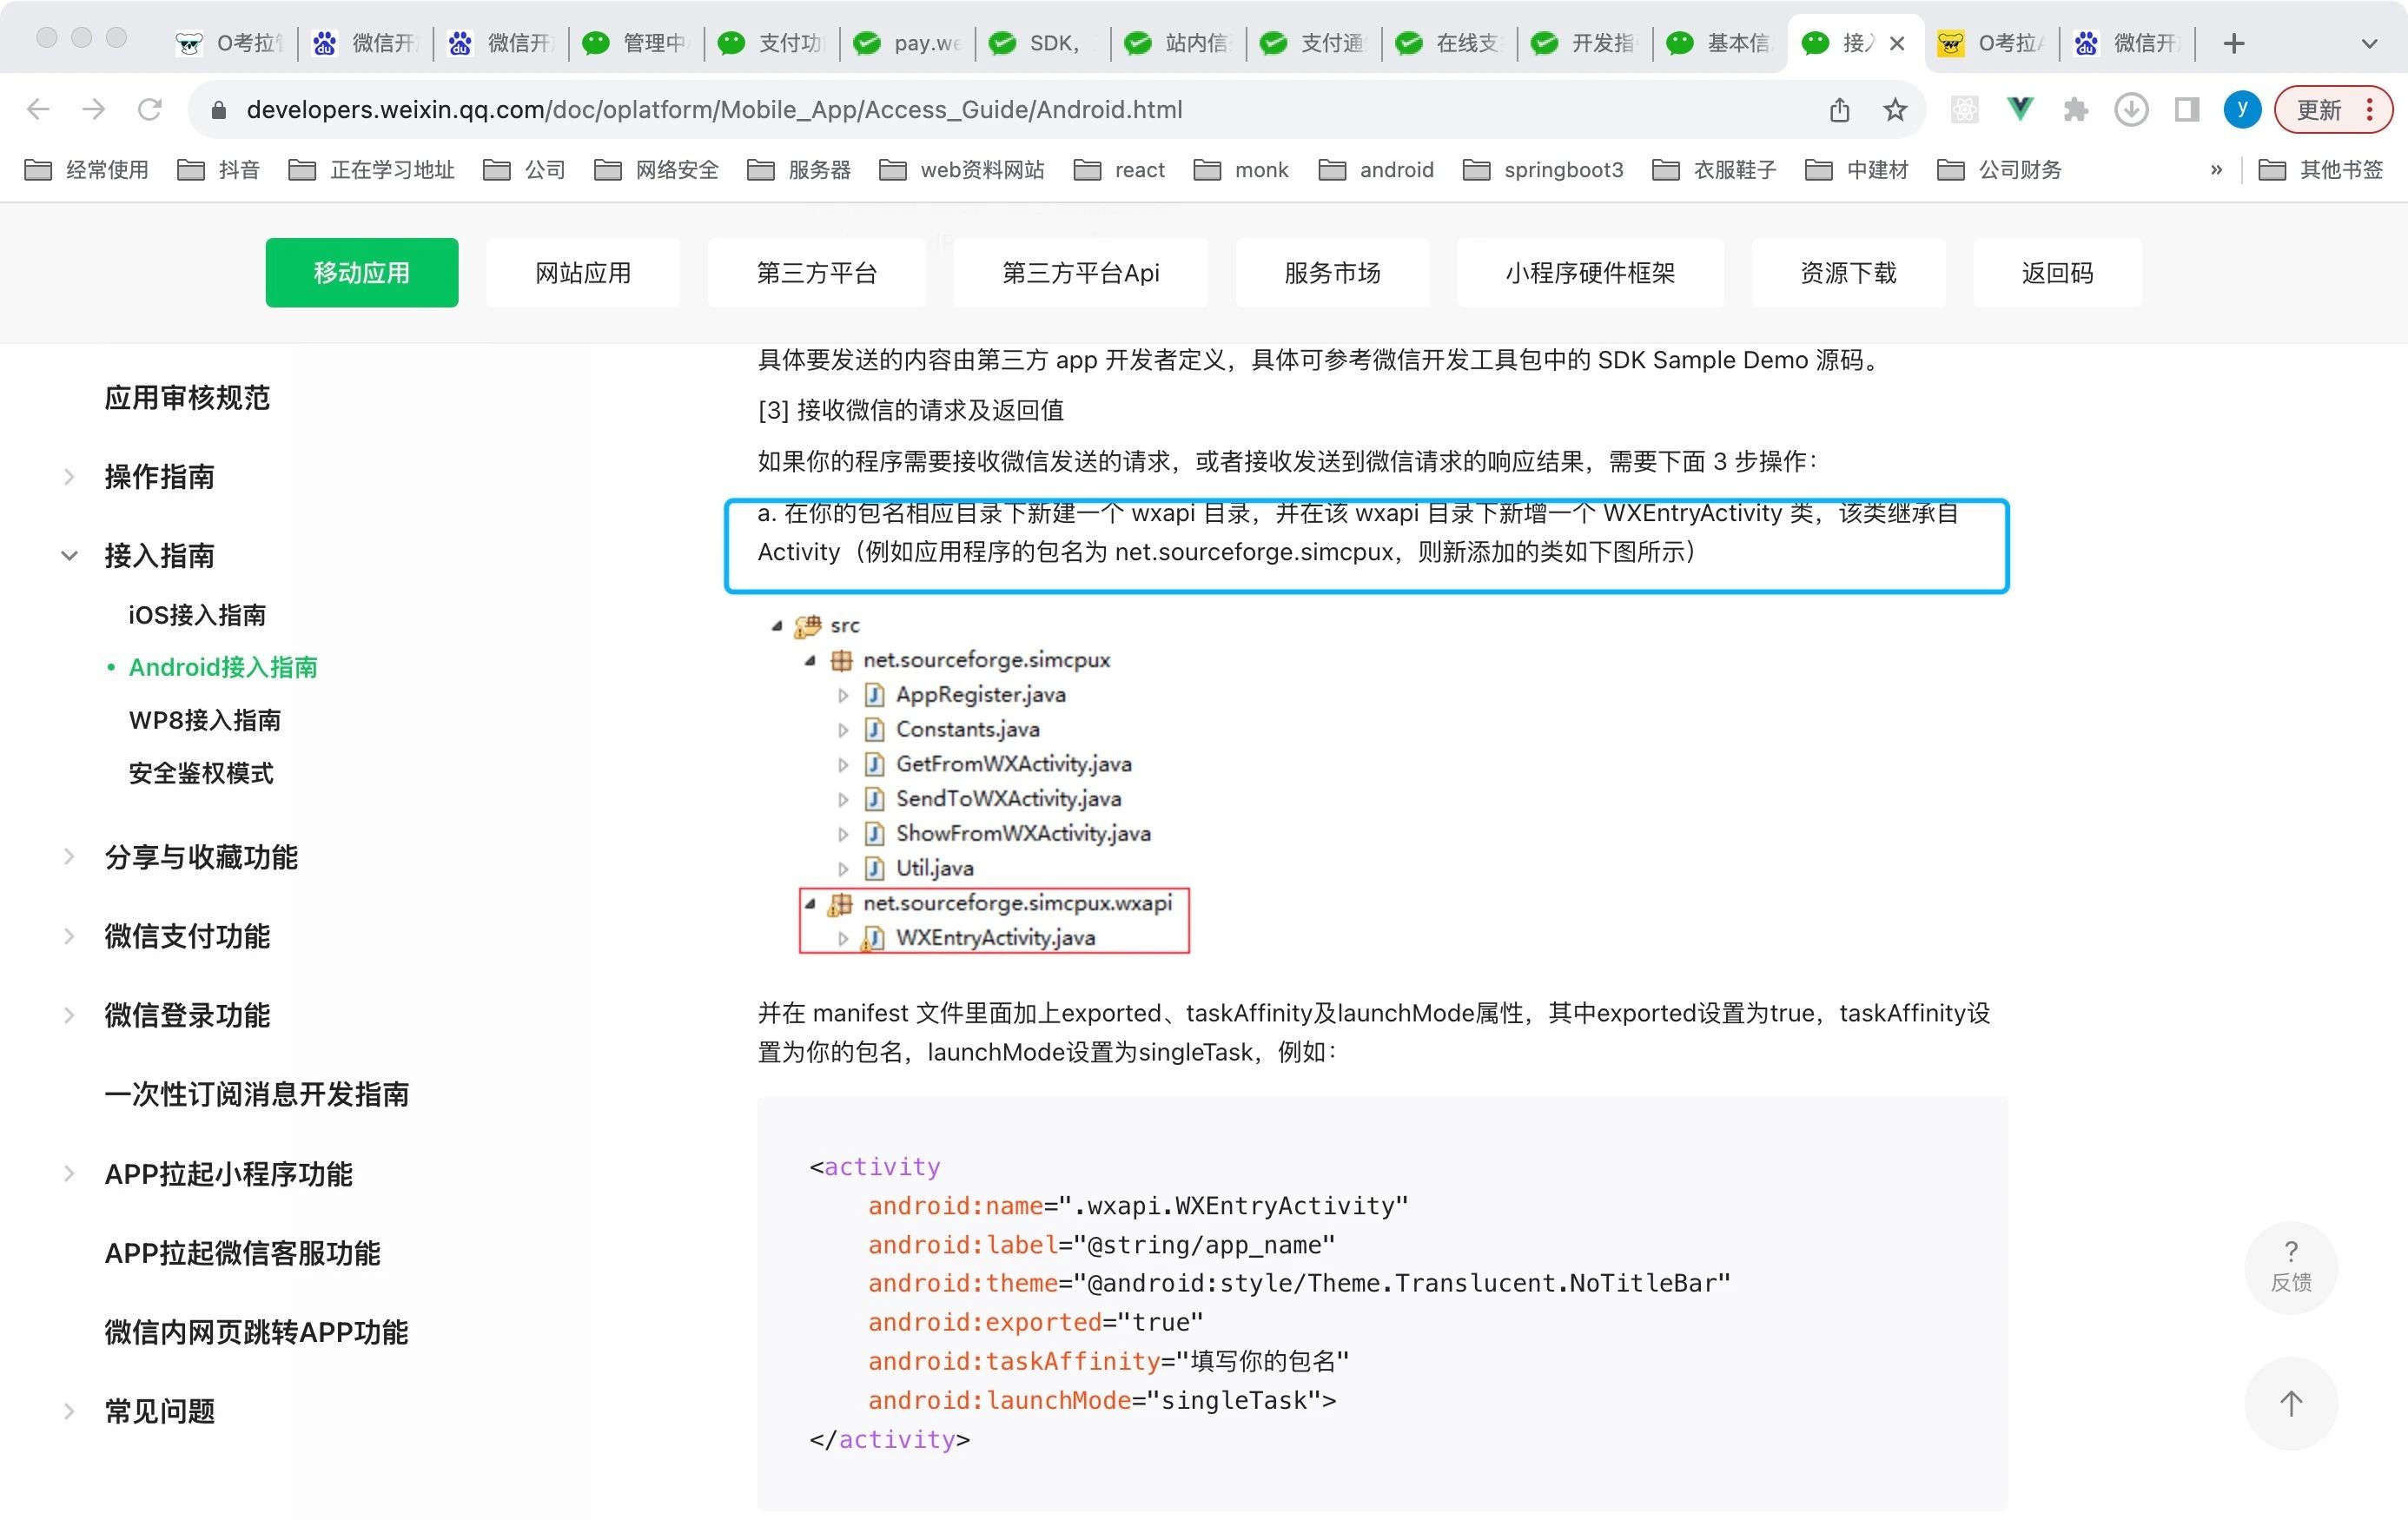Image resolution: width=2408 pixels, height=1520 pixels.
Task: Click the back-to-top arrow button
Action: (x=2290, y=1402)
